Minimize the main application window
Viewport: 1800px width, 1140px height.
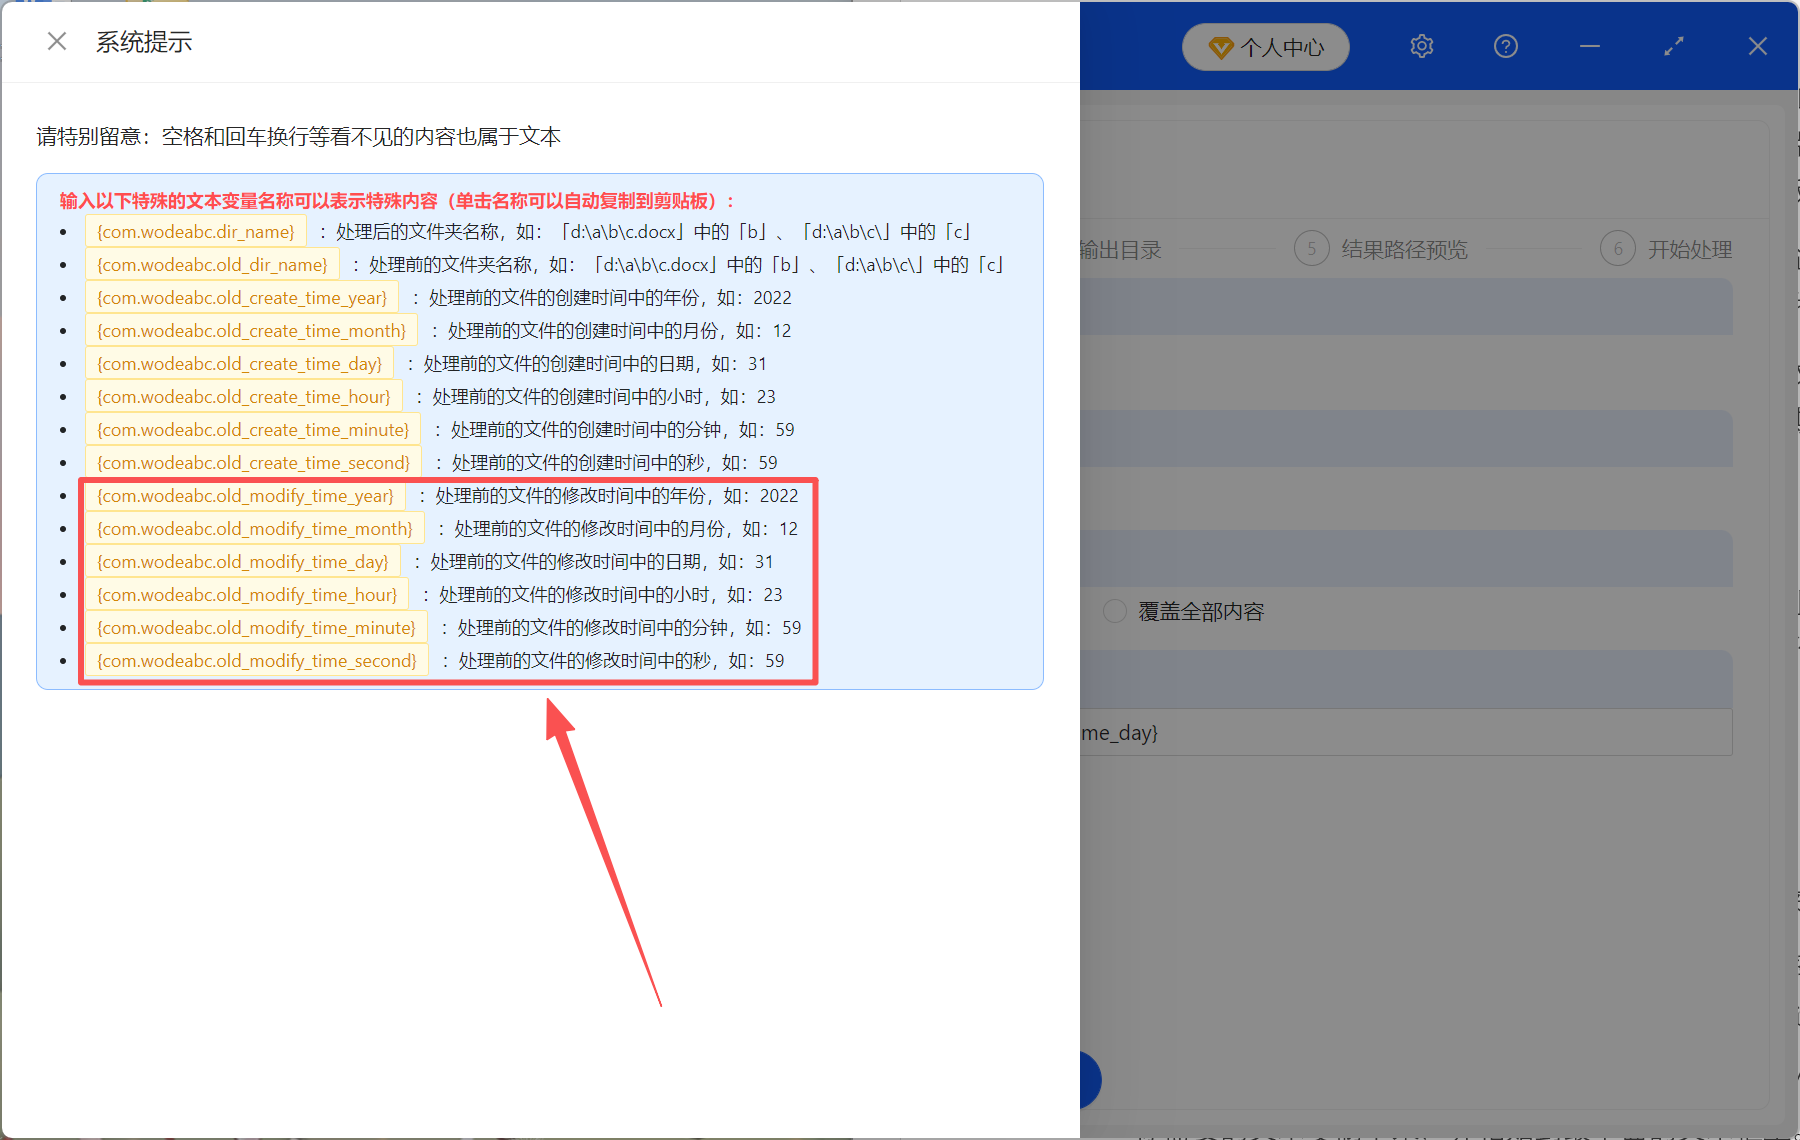click(x=1589, y=46)
